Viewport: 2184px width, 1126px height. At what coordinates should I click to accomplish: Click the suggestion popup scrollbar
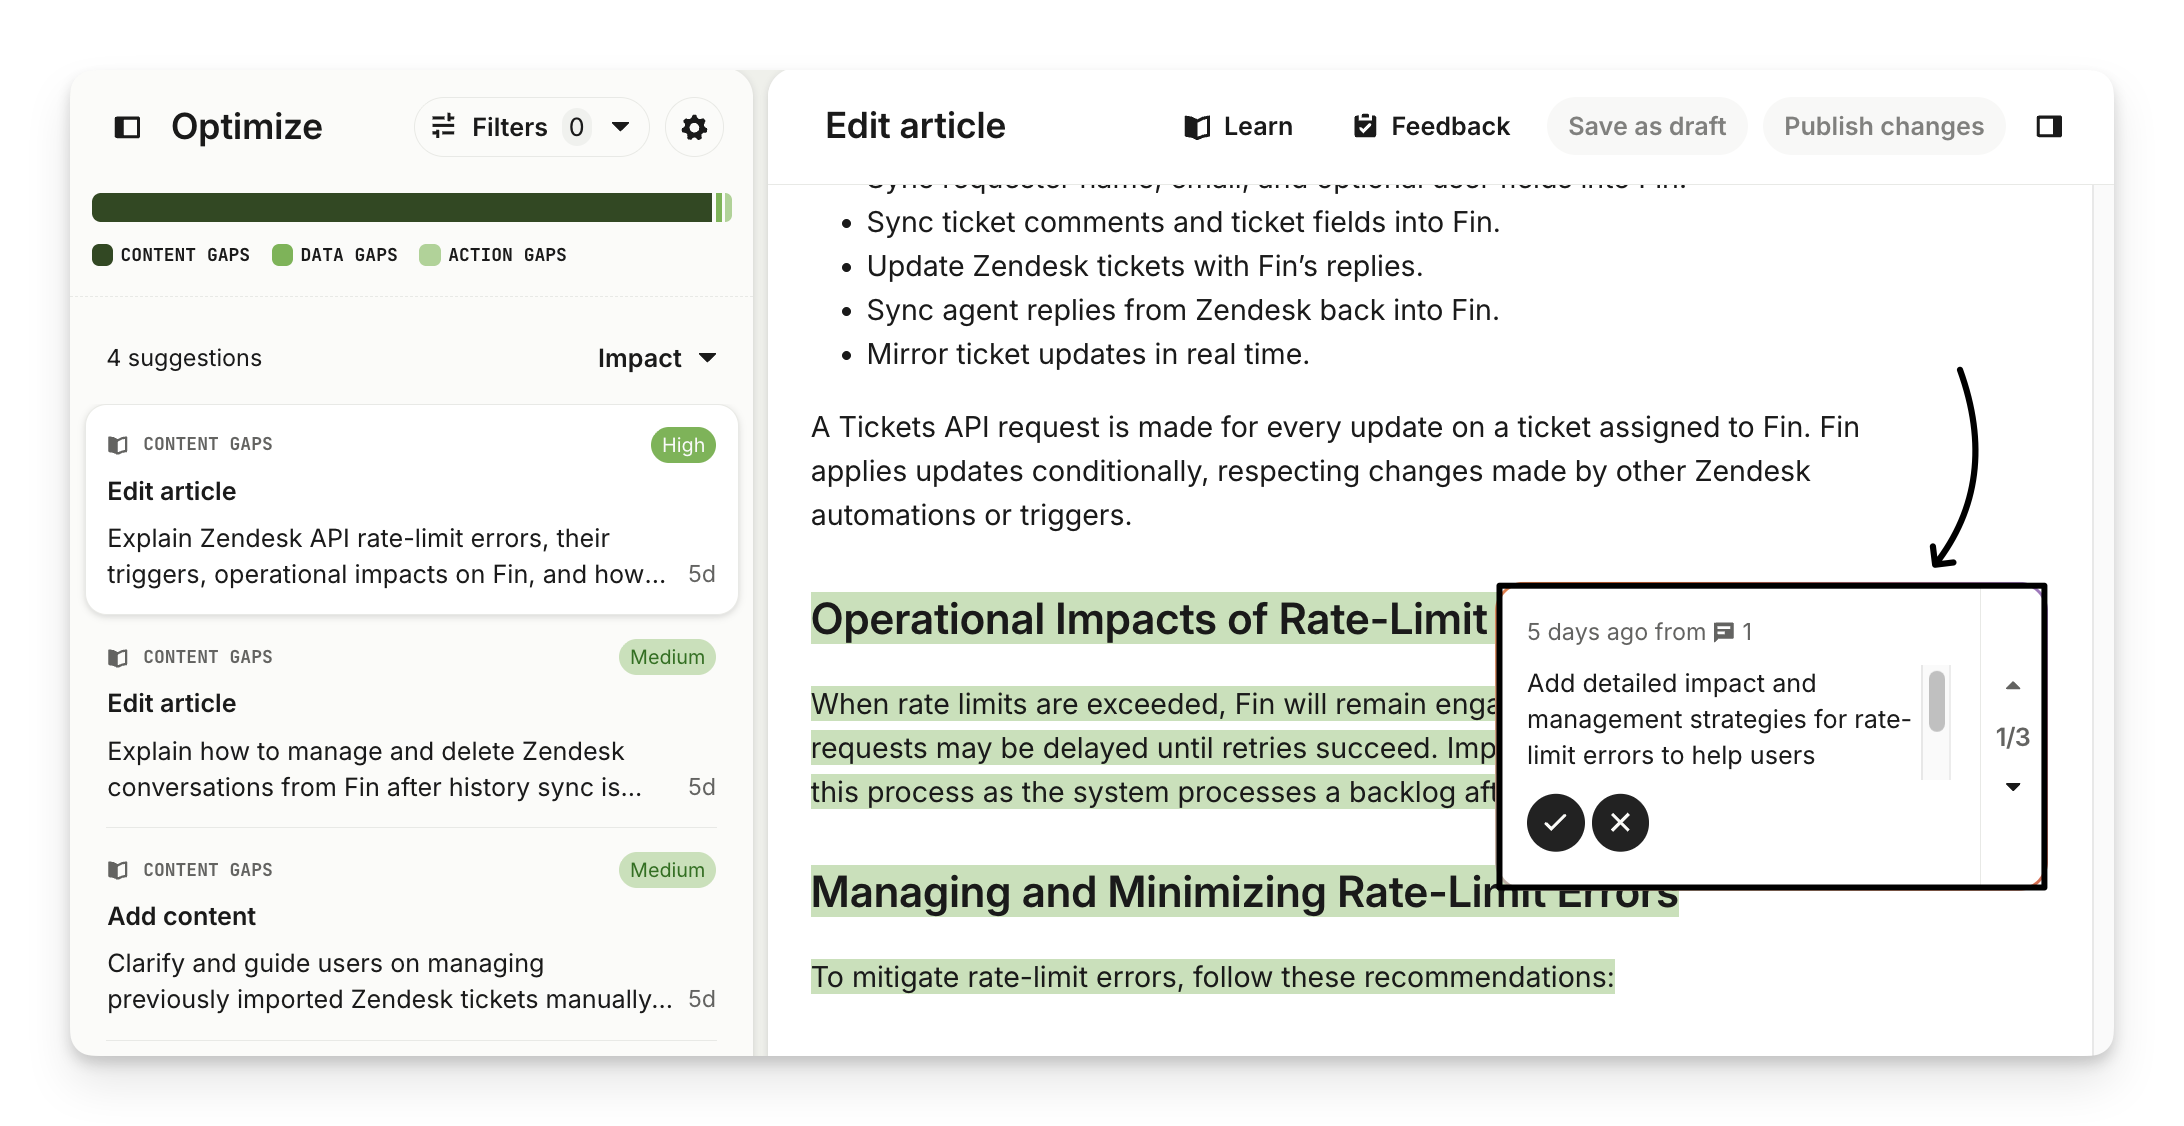click(x=1936, y=702)
